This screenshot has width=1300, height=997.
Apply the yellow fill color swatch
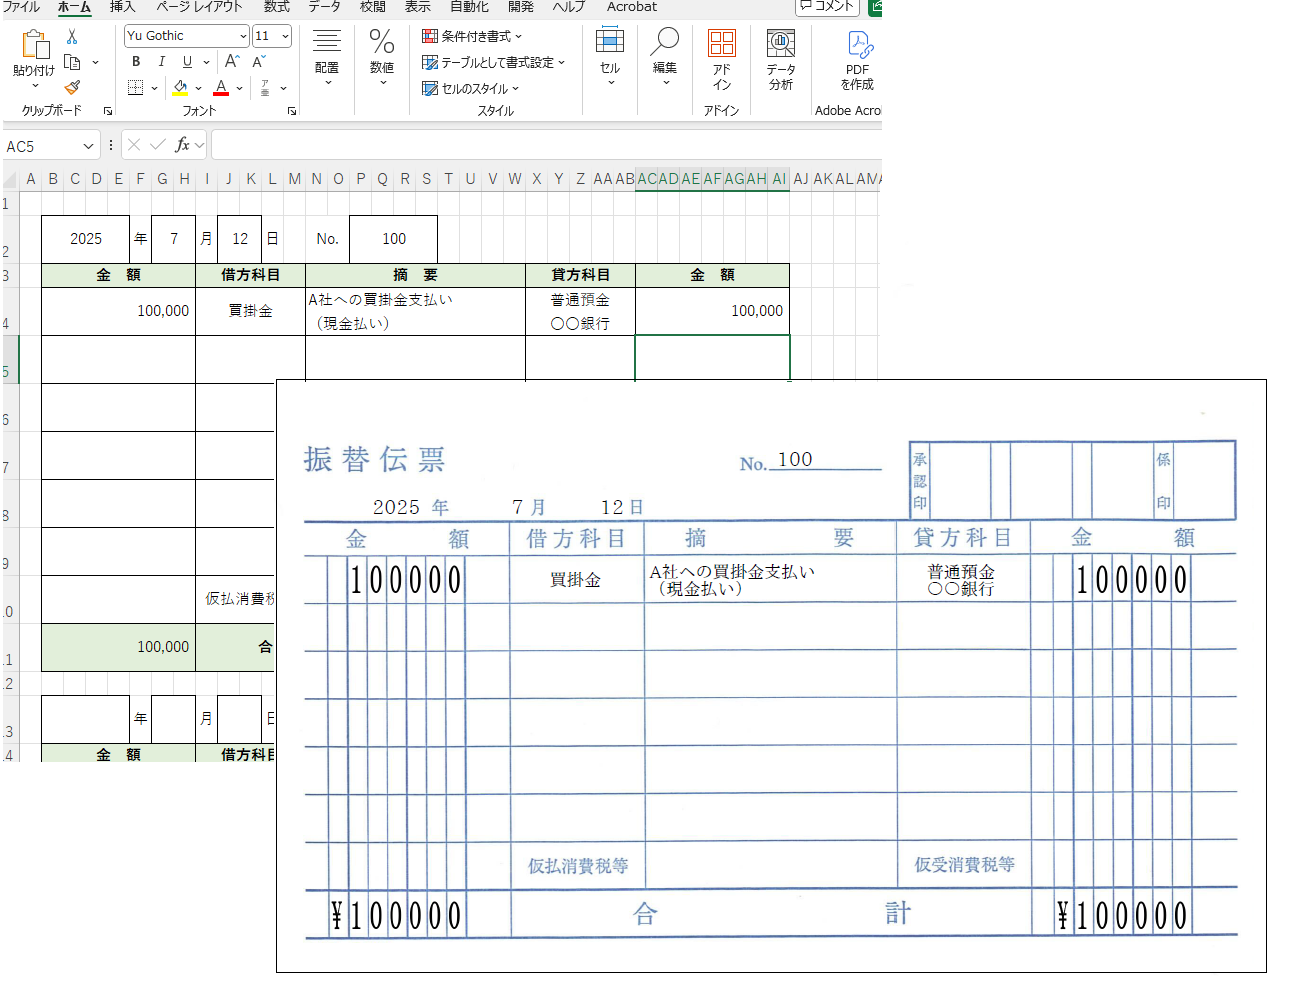(180, 88)
